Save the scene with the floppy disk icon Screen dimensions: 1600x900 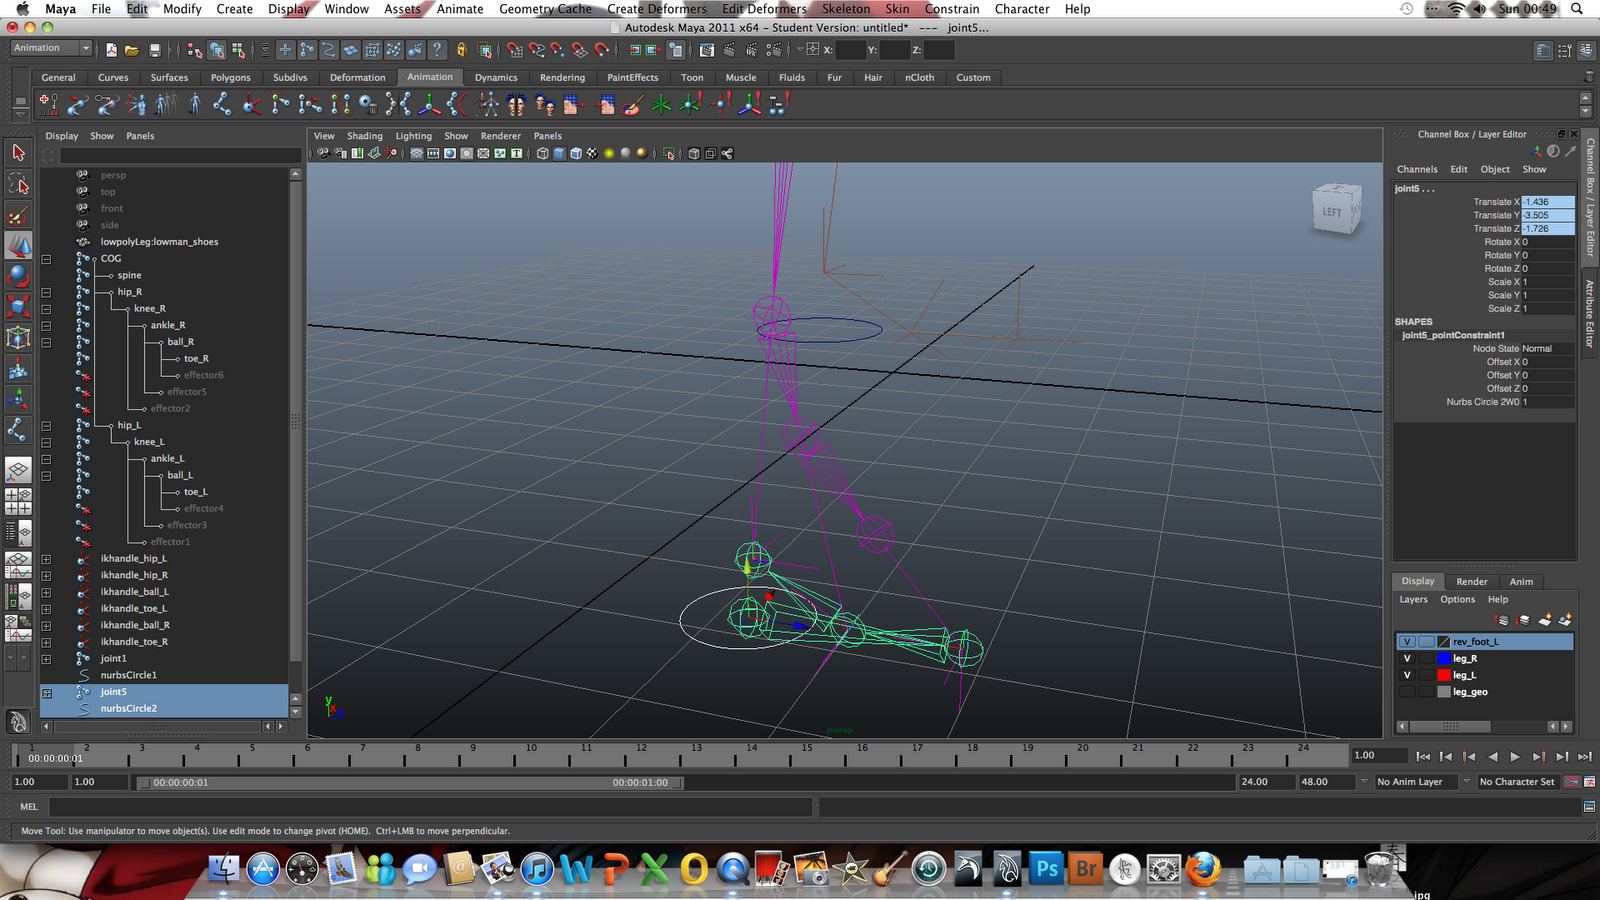click(154, 49)
